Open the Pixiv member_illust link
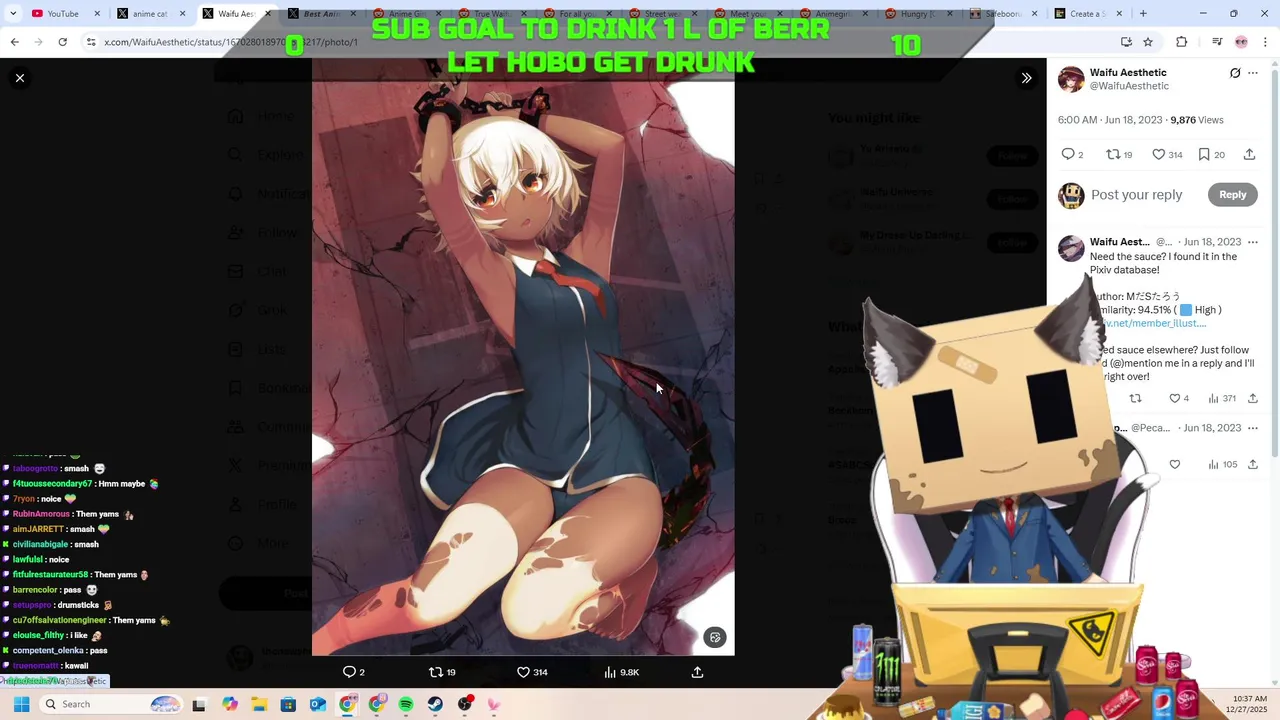 pyautogui.click(x=1155, y=323)
